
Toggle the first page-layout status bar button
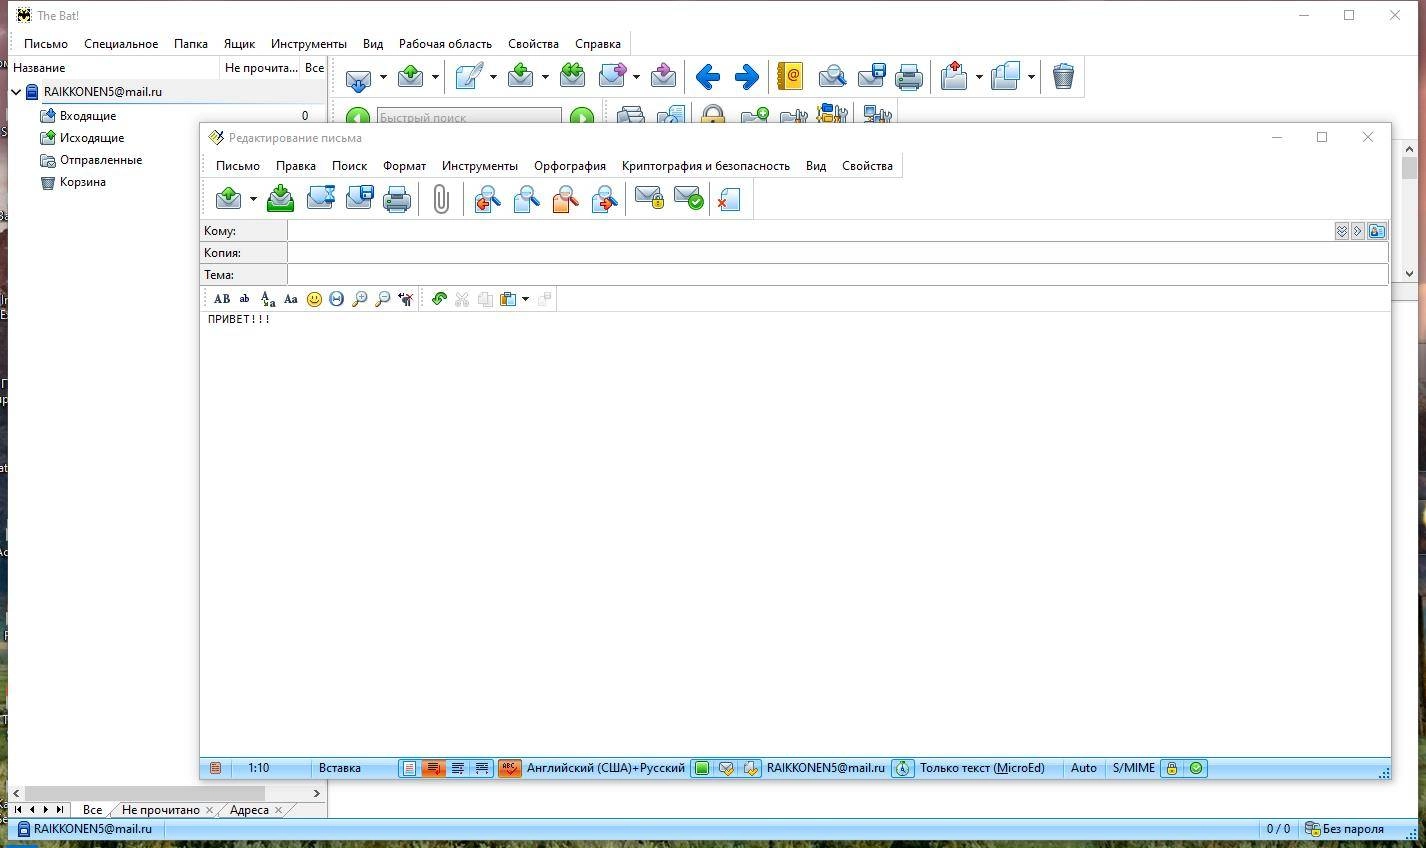[x=408, y=768]
